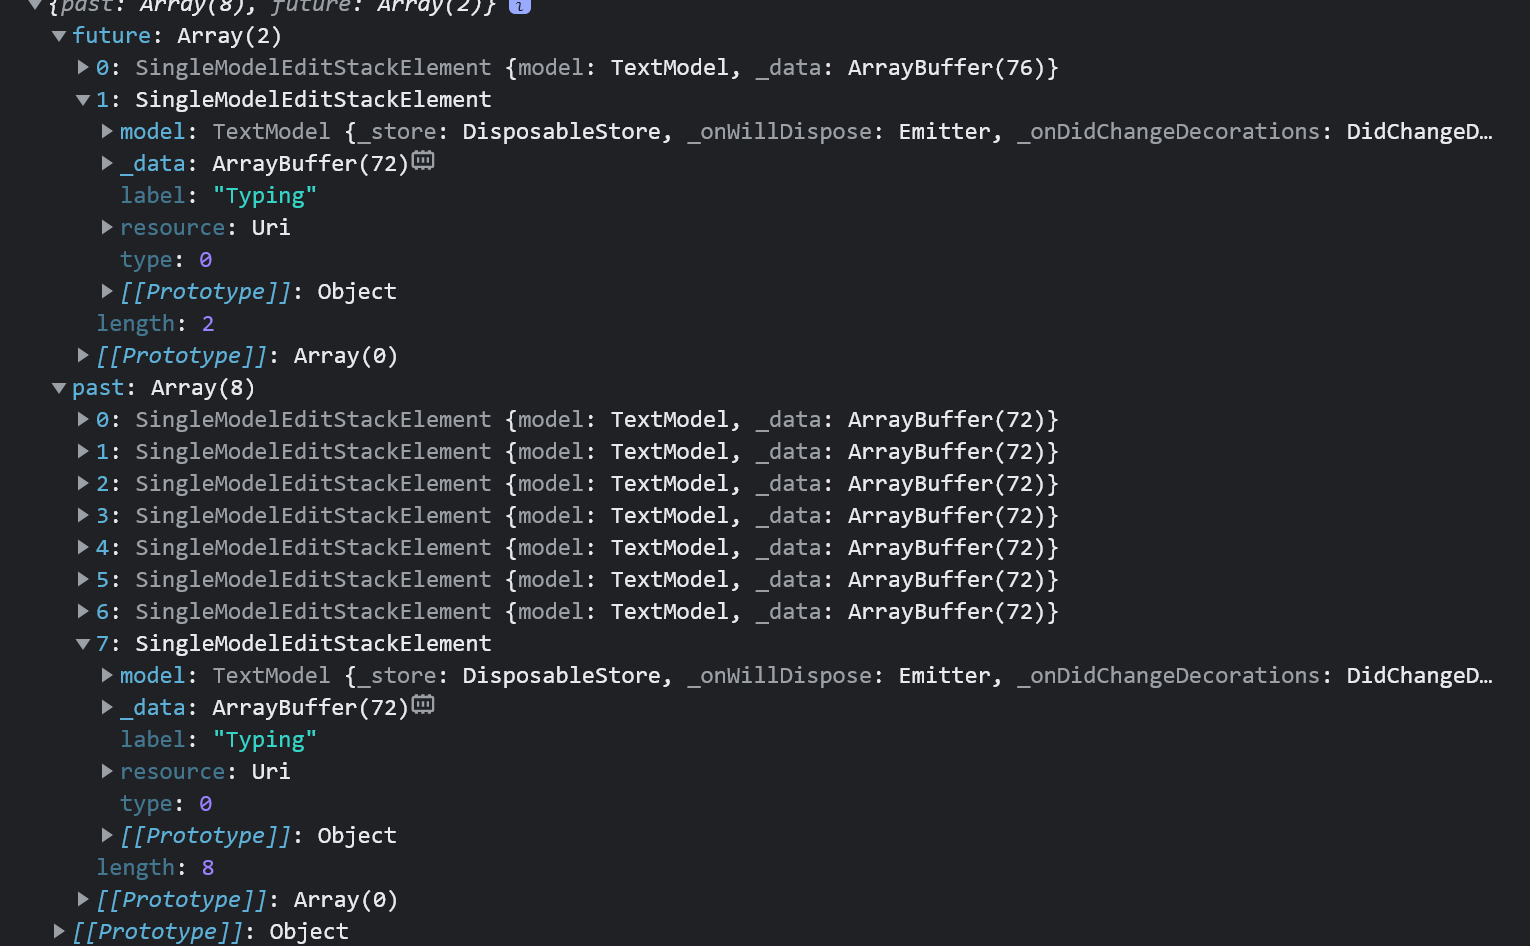Click the blue info badge next to object summary
This screenshot has width=1530, height=946.
[x=519, y=6]
